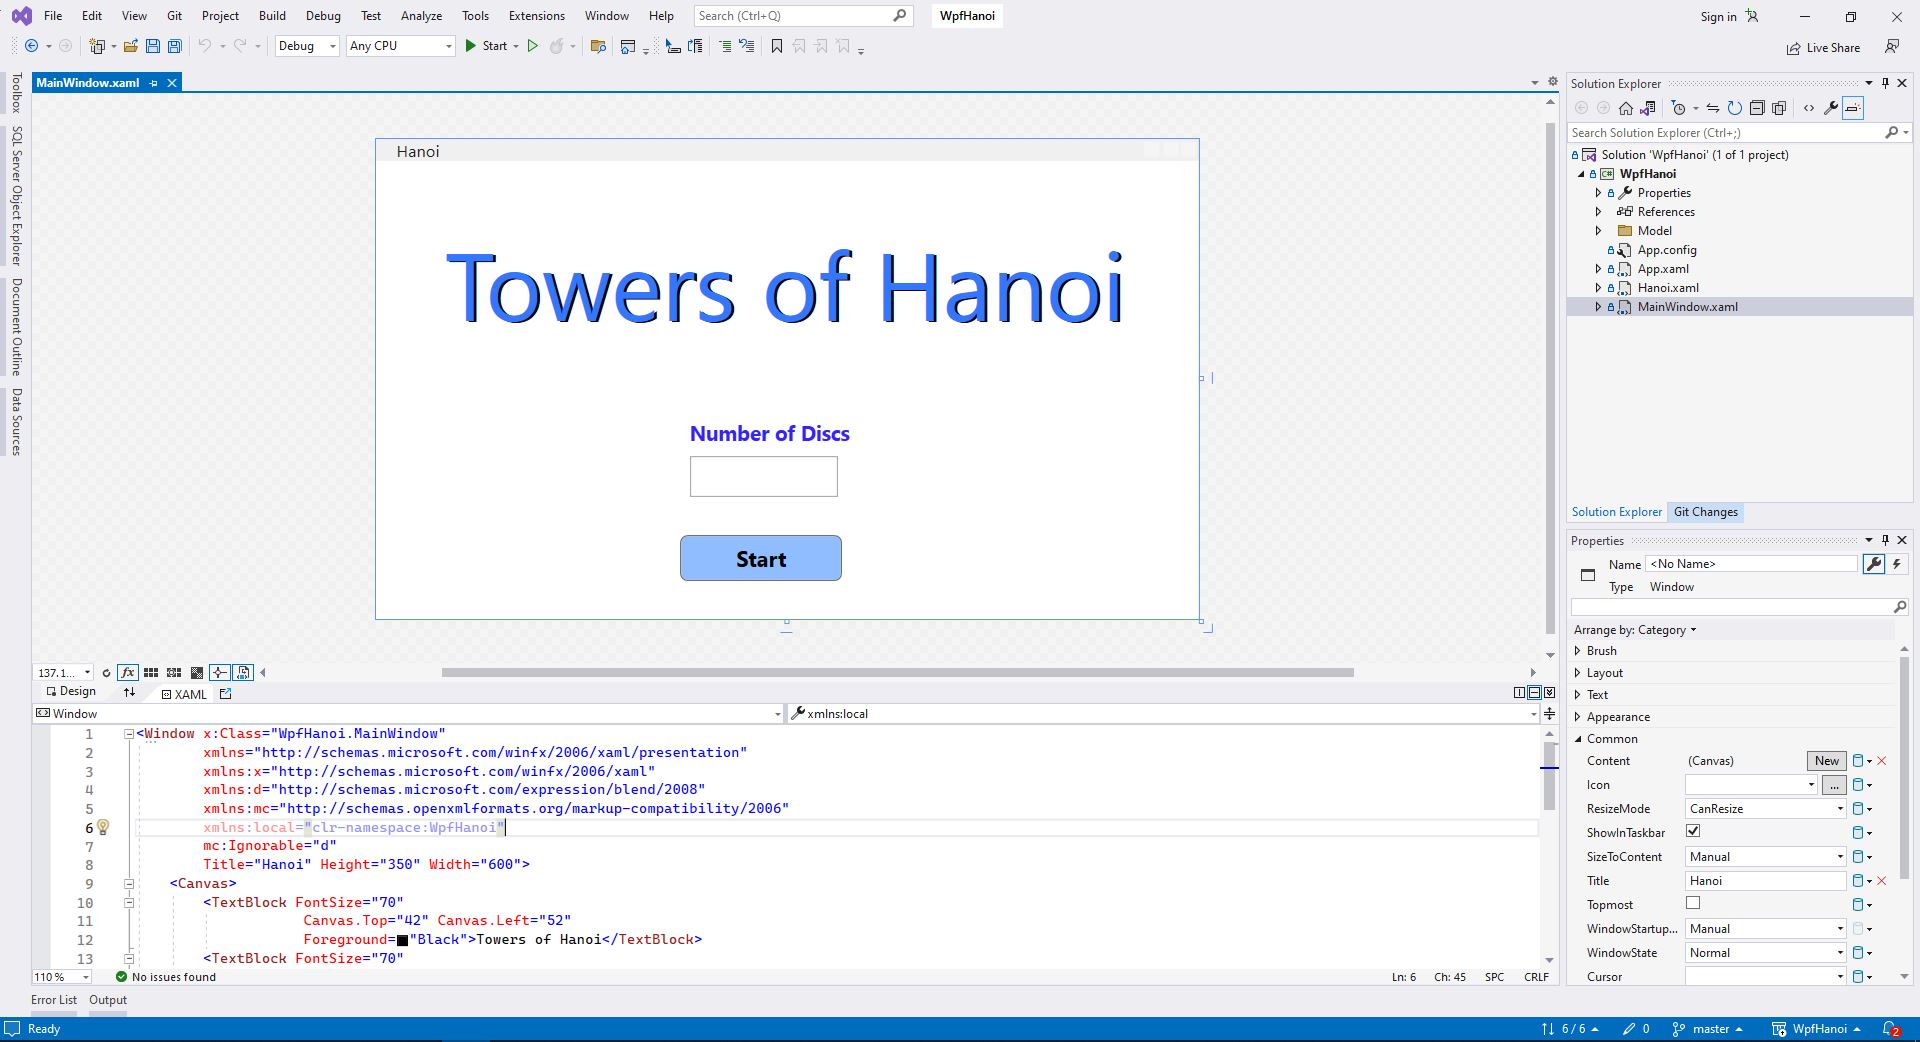The width and height of the screenshot is (1920, 1042).
Task: Open Properties wrench icon in Solution Explorer
Action: 1831,108
